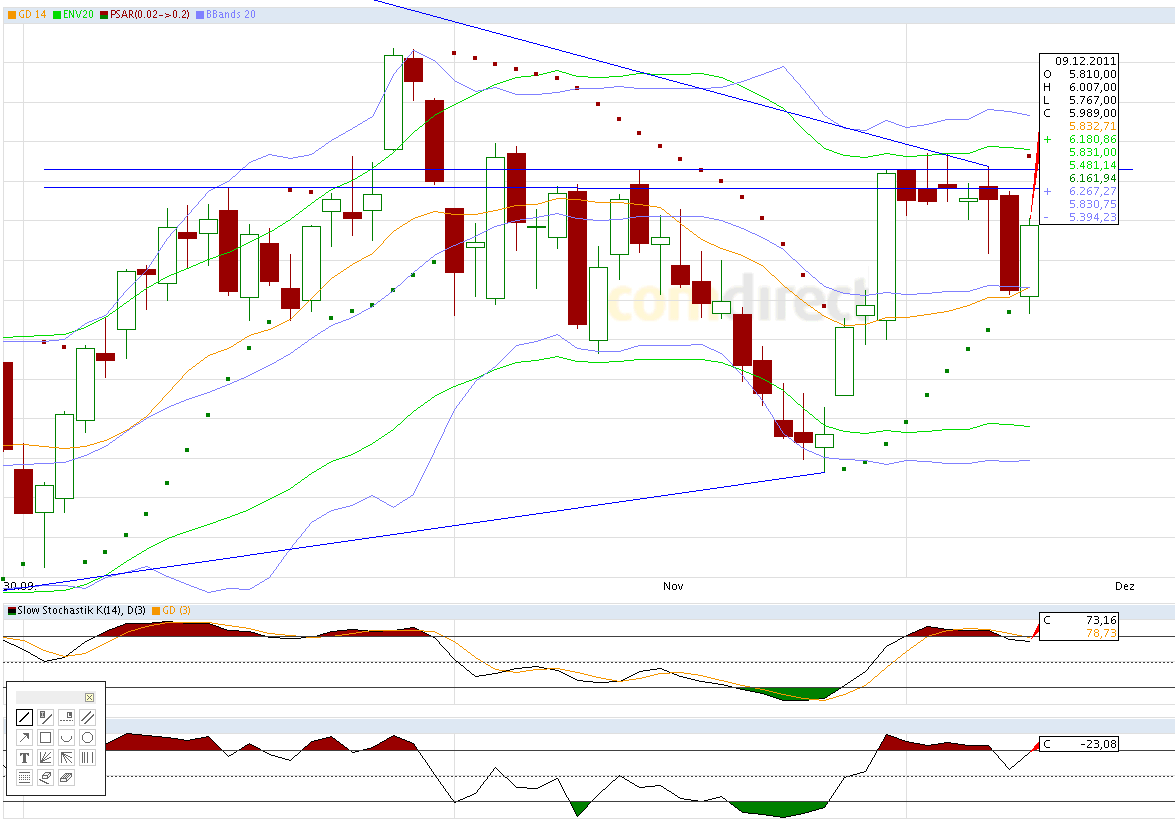
Task: Close the drawing tools palette
Action: click(x=89, y=697)
